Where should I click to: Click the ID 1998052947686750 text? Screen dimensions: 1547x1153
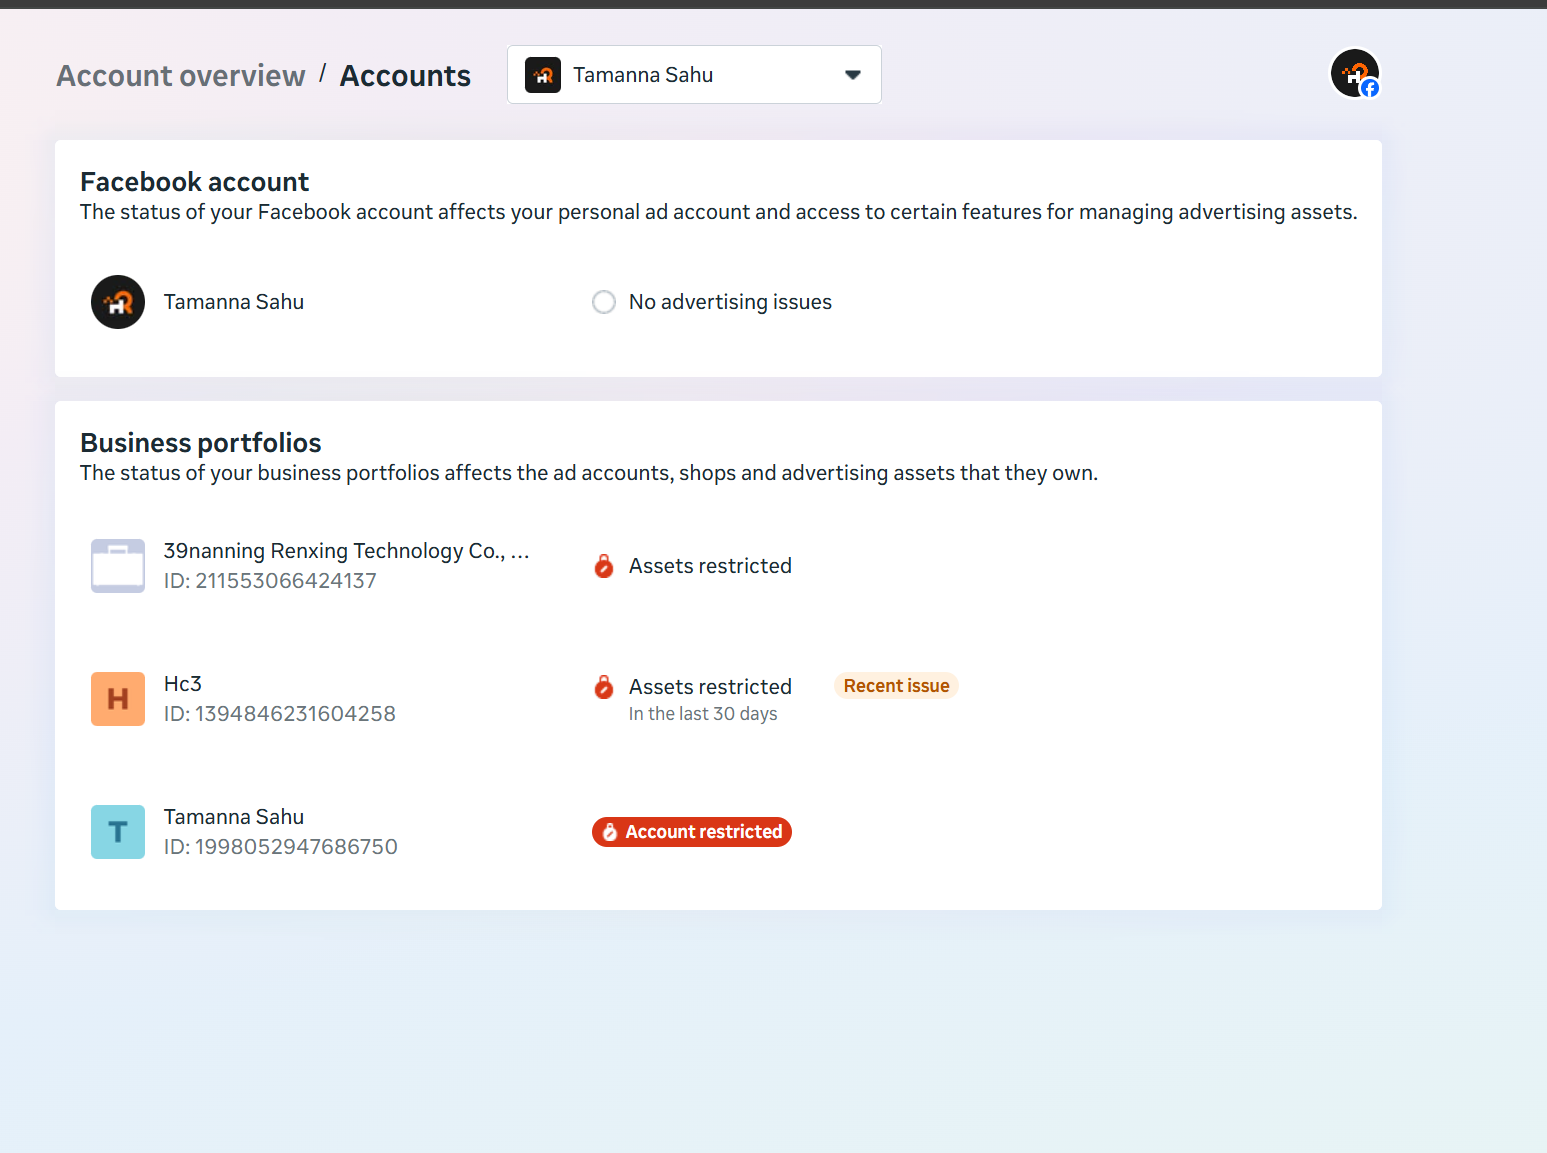coord(281,847)
